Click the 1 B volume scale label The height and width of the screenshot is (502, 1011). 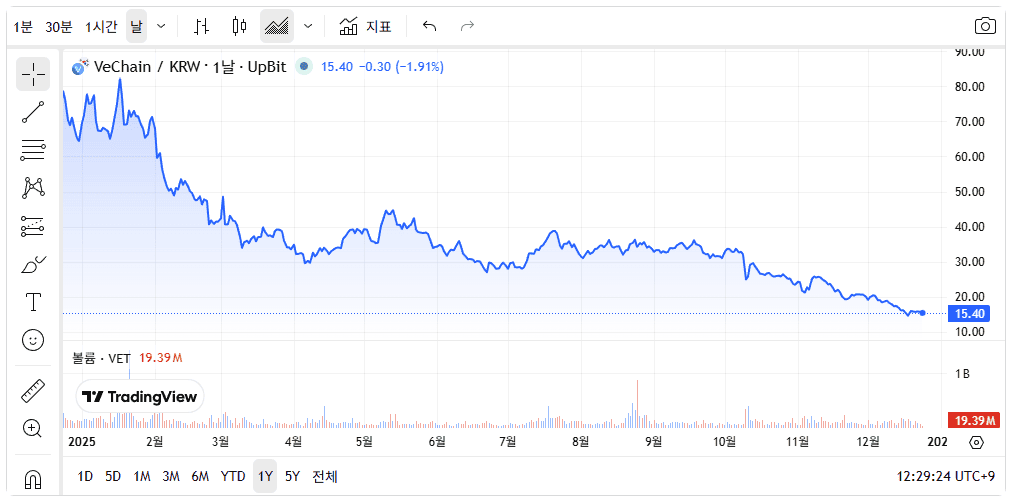tap(962, 374)
